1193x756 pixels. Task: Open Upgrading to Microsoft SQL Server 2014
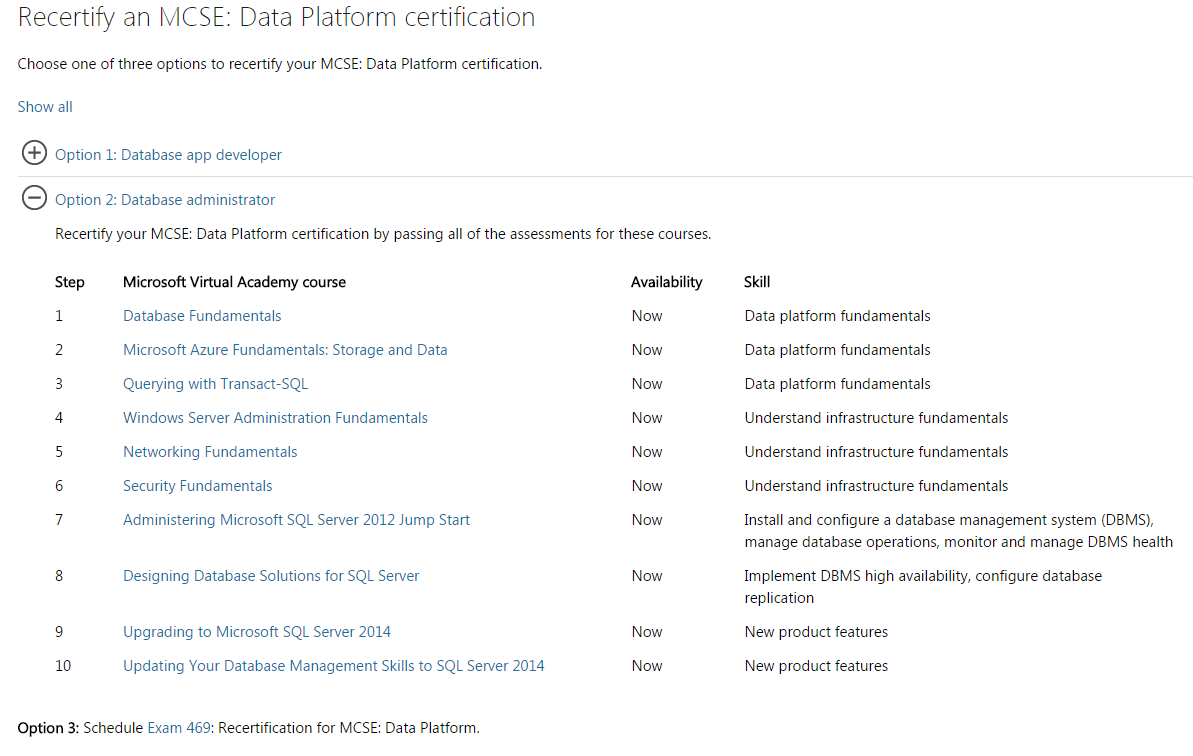point(257,632)
